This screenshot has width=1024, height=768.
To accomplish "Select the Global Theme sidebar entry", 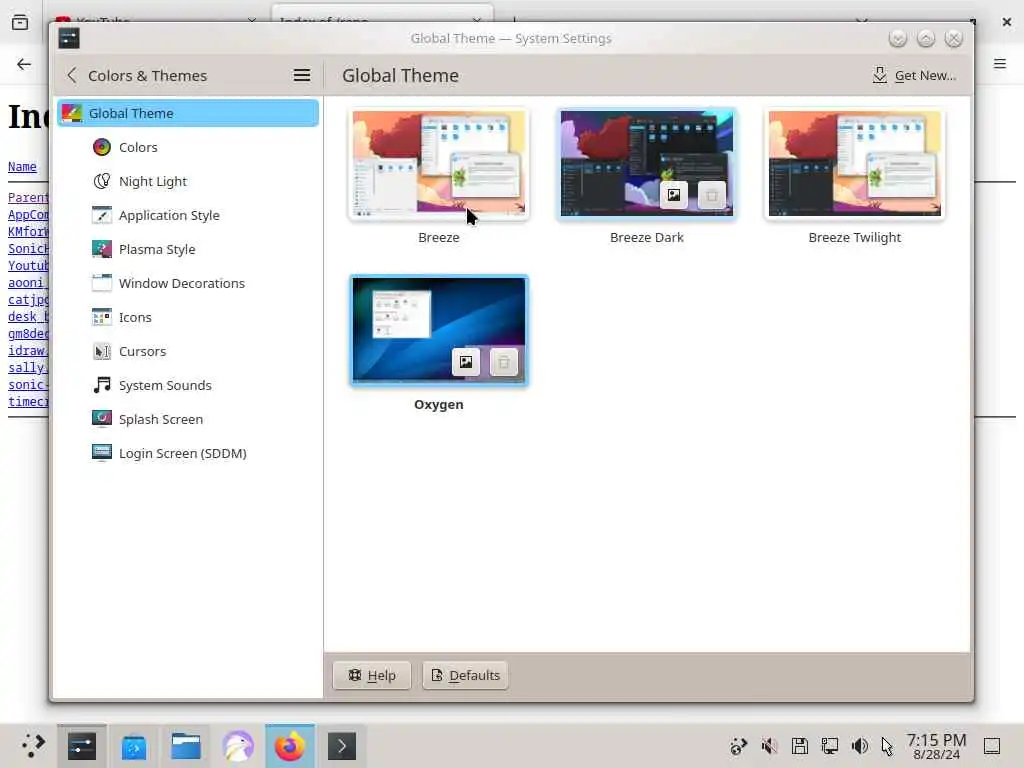I will point(188,113).
